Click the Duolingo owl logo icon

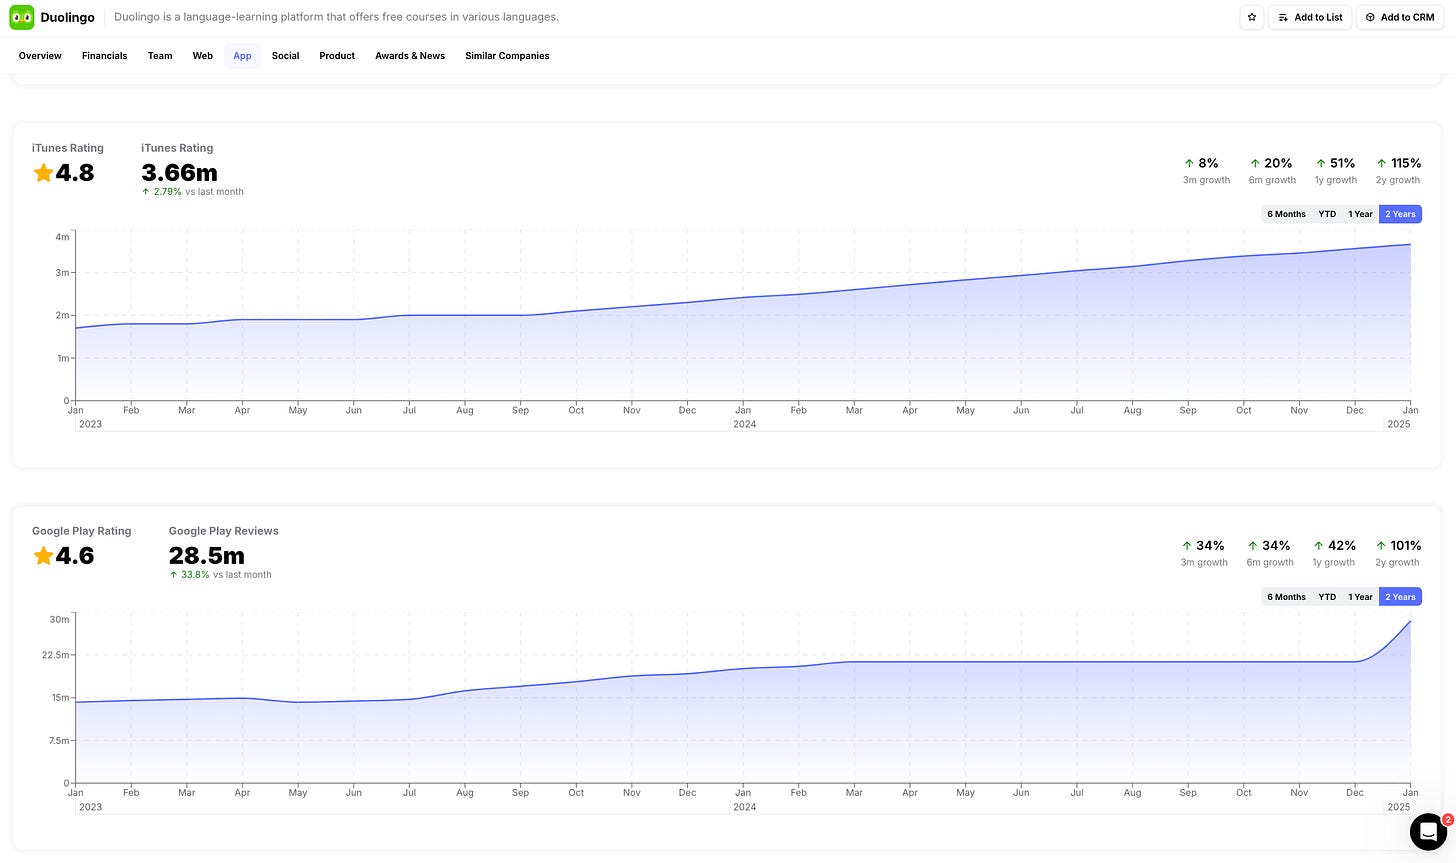tap(21, 17)
